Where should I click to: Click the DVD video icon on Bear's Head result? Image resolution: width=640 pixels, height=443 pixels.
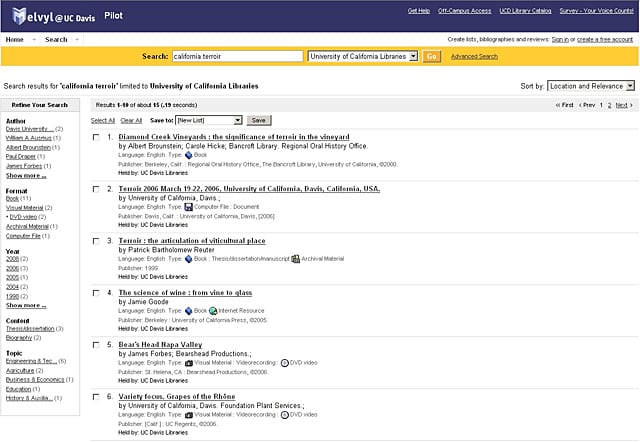point(284,362)
